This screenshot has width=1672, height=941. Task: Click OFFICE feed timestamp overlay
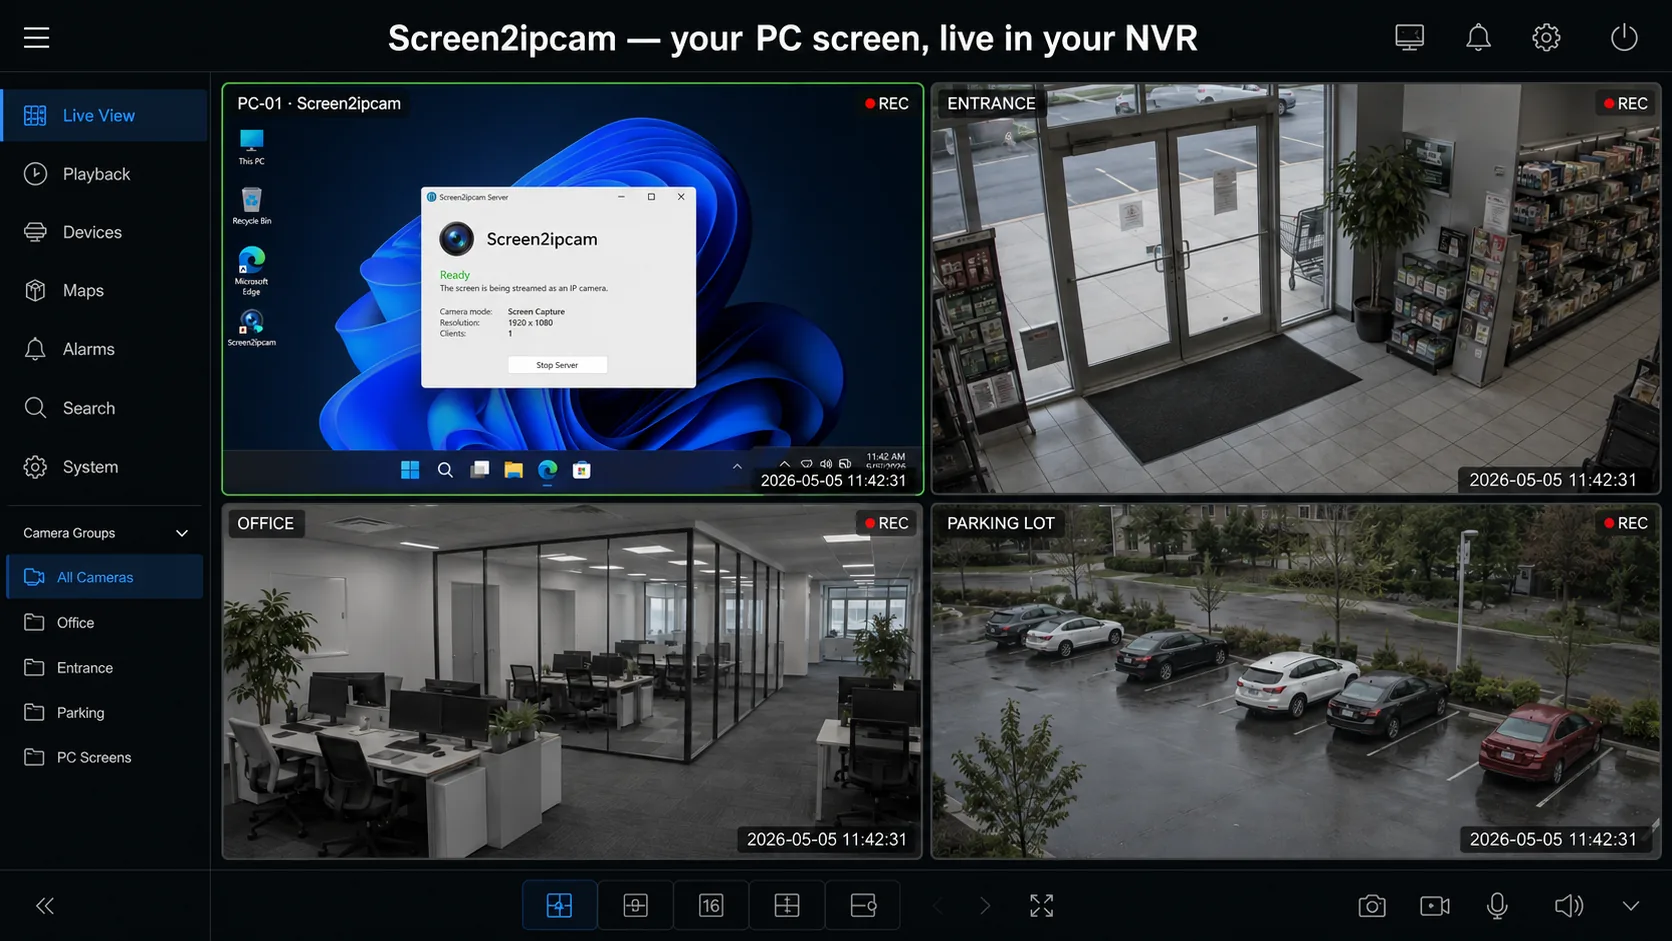826,840
